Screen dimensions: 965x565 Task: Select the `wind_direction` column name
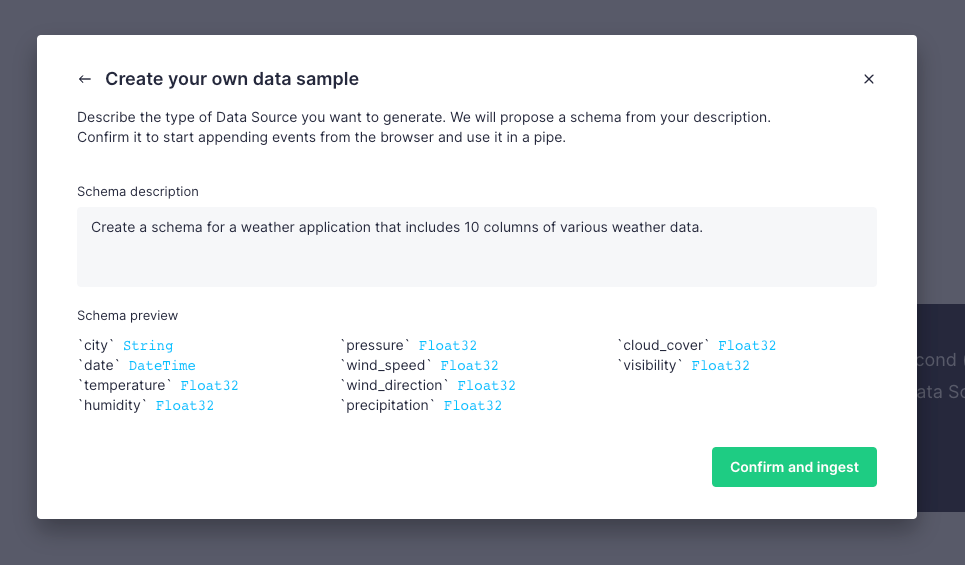(x=395, y=385)
